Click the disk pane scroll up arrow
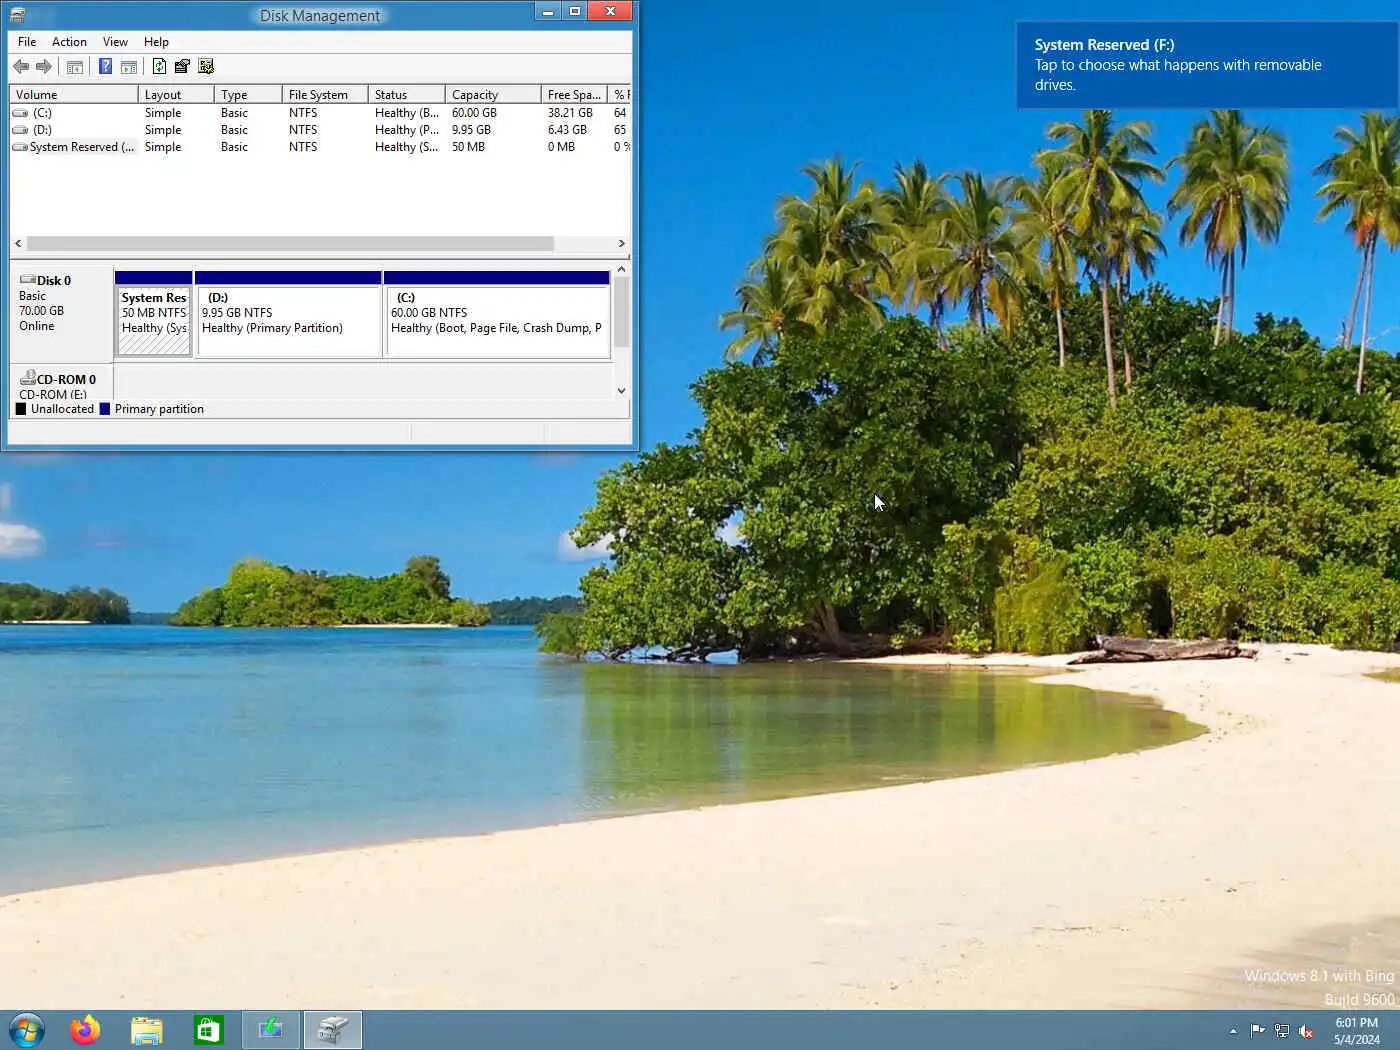Screen dimensions: 1400x1050 (x=621, y=270)
